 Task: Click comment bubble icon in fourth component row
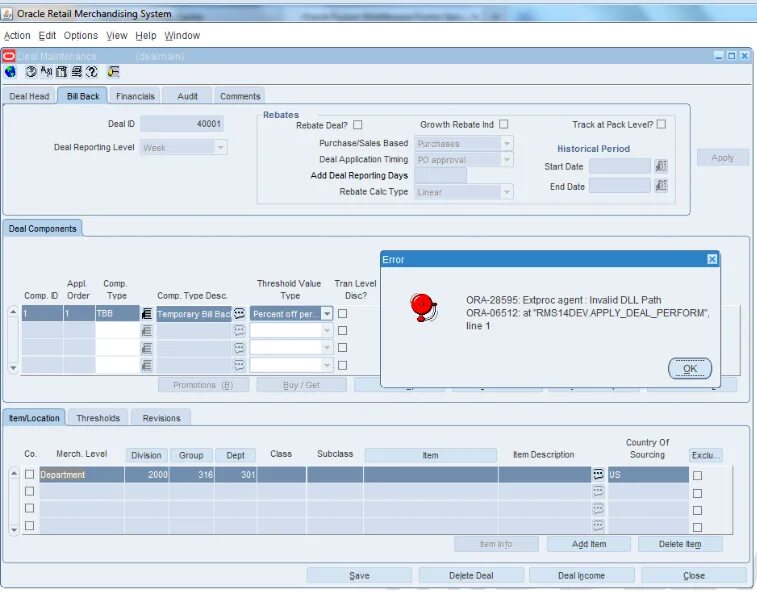[239, 366]
